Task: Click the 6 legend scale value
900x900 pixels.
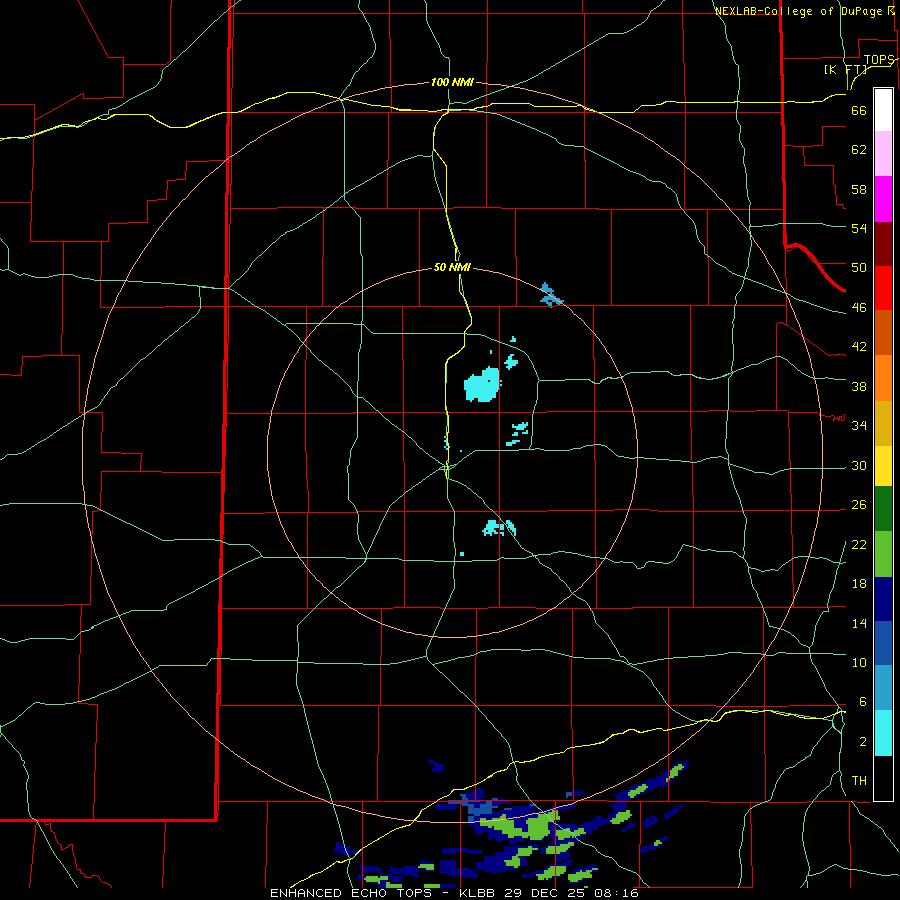Action: (x=862, y=701)
